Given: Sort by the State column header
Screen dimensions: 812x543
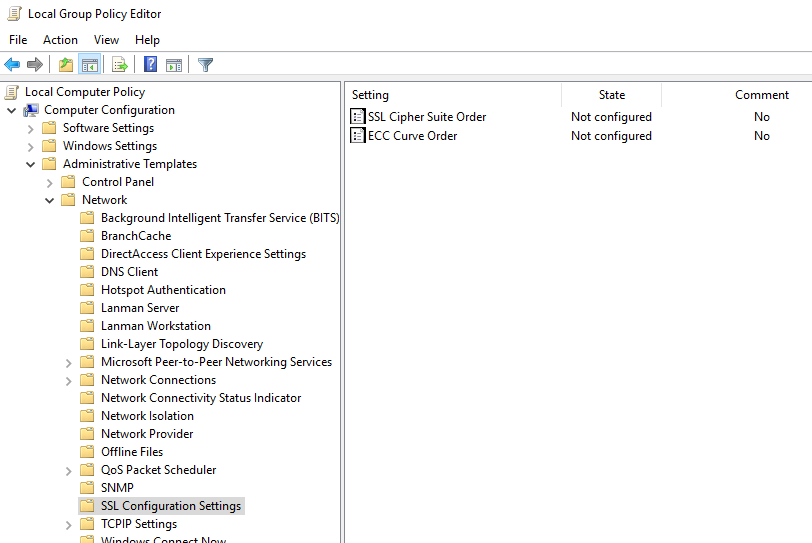Looking at the screenshot, I should (612, 95).
